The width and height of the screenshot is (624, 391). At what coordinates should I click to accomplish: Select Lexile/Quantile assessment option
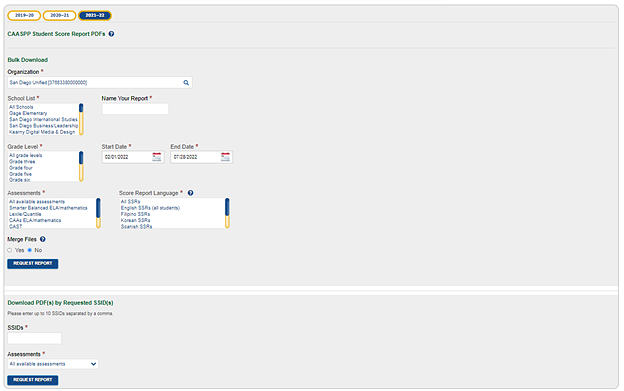[x=25, y=214]
